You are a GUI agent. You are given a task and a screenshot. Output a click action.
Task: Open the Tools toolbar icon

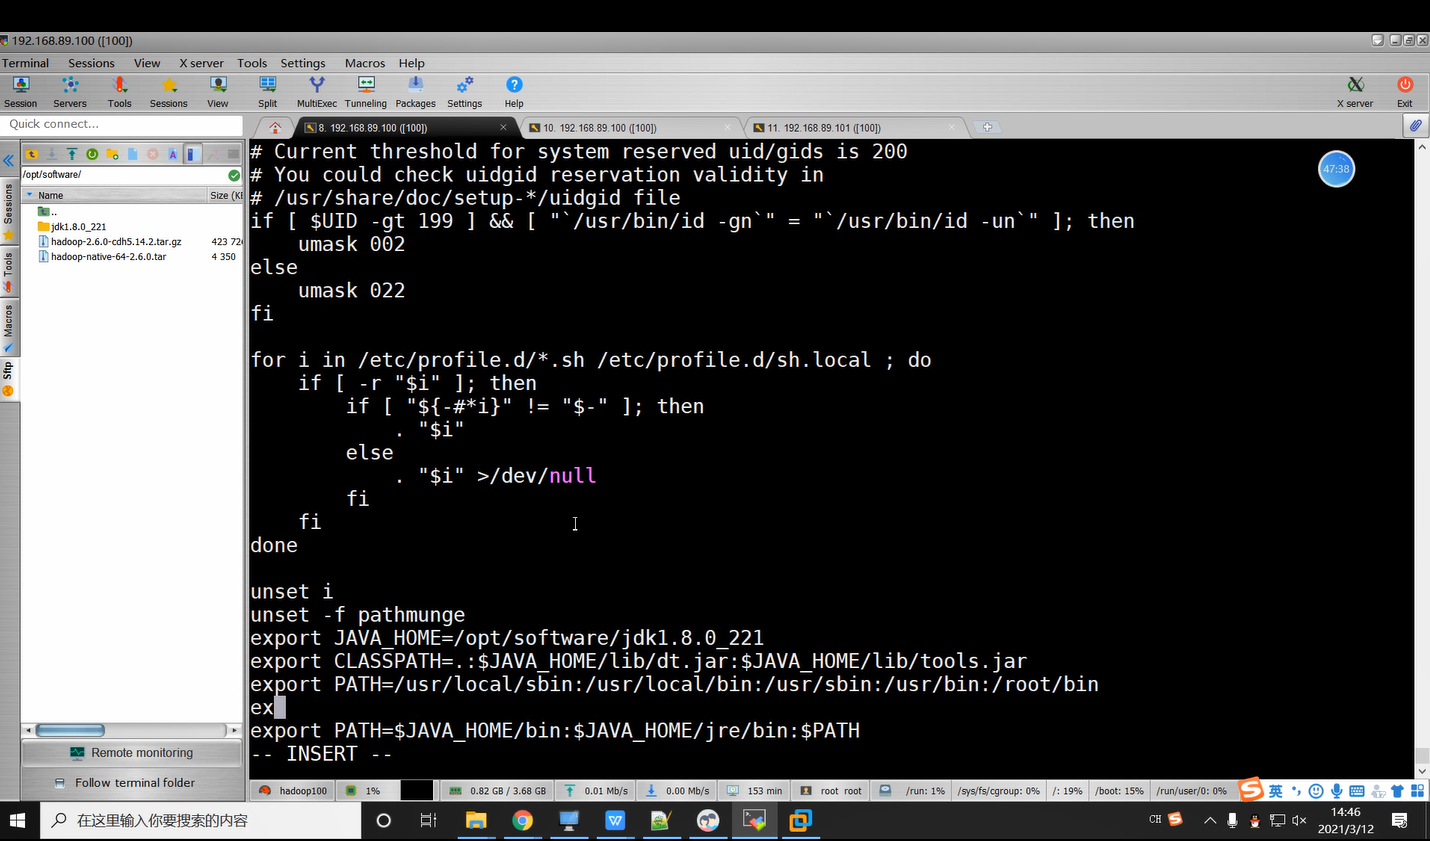tap(119, 91)
